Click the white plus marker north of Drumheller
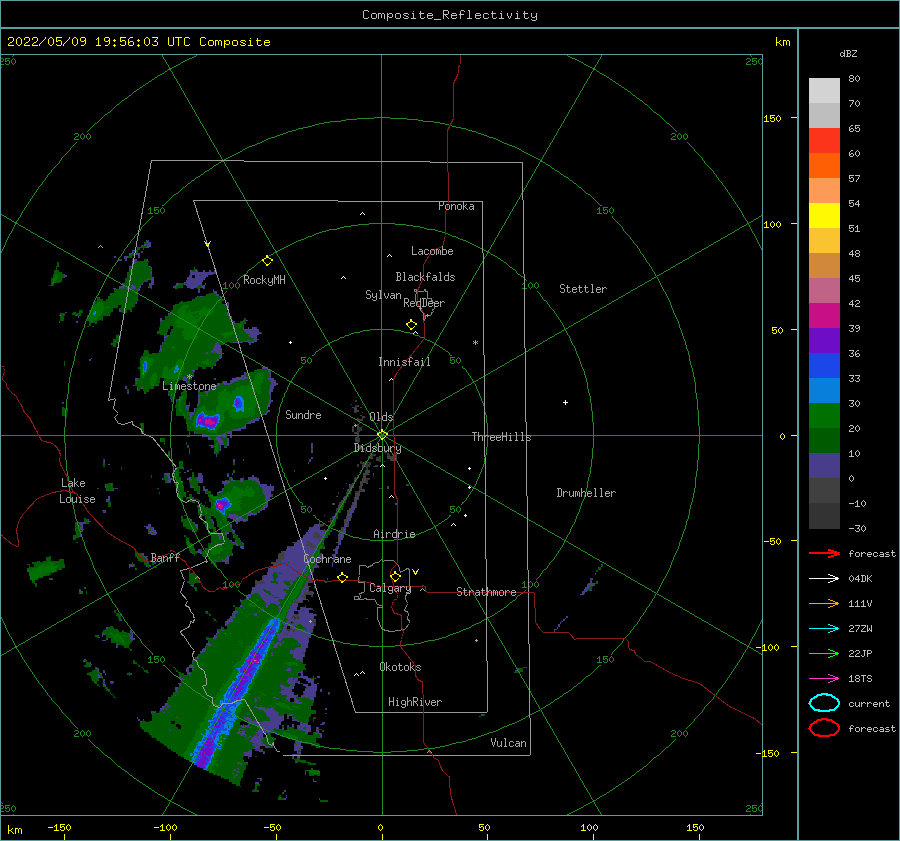Screen dimensions: 900x841 tap(565, 402)
